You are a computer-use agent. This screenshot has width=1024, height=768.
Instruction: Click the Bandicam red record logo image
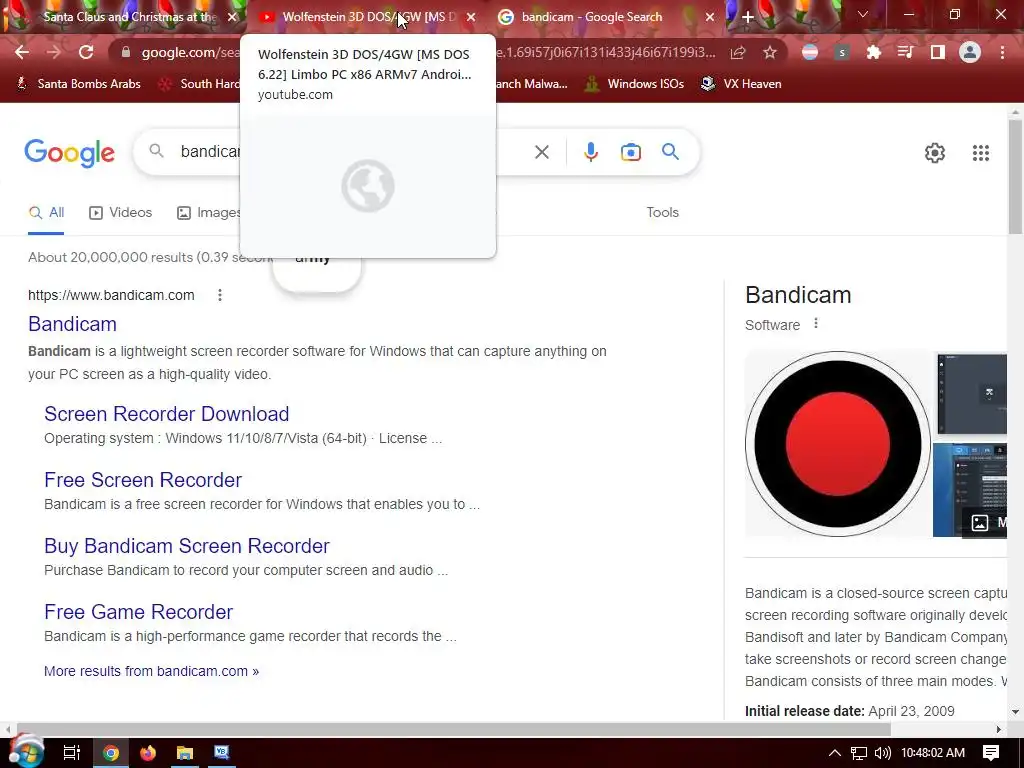pos(838,444)
